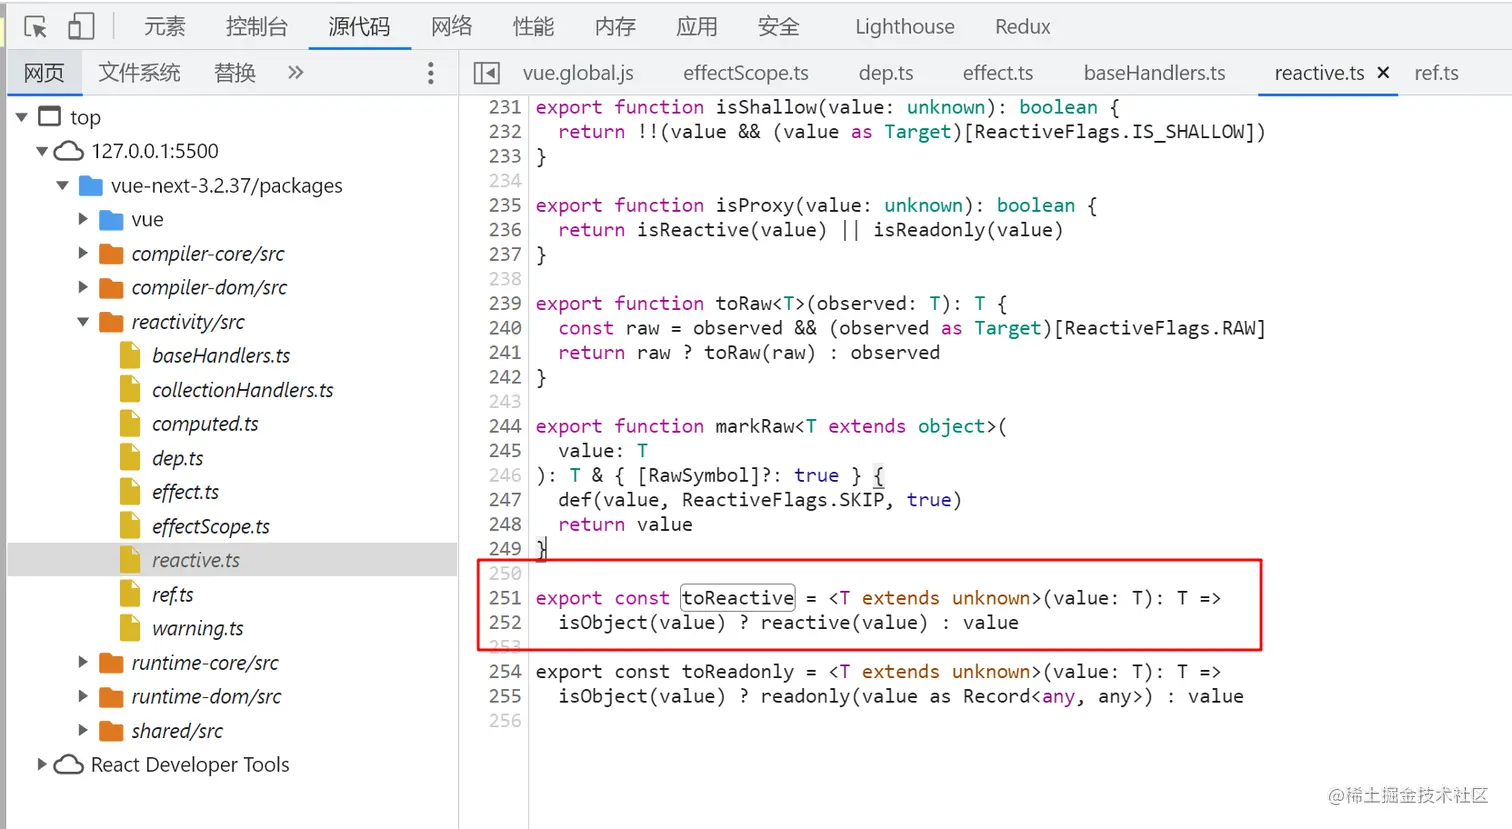This screenshot has width=1512, height=829.
Task: Open collectionHandlers.ts in the file tree
Action: click(x=242, y=390)
